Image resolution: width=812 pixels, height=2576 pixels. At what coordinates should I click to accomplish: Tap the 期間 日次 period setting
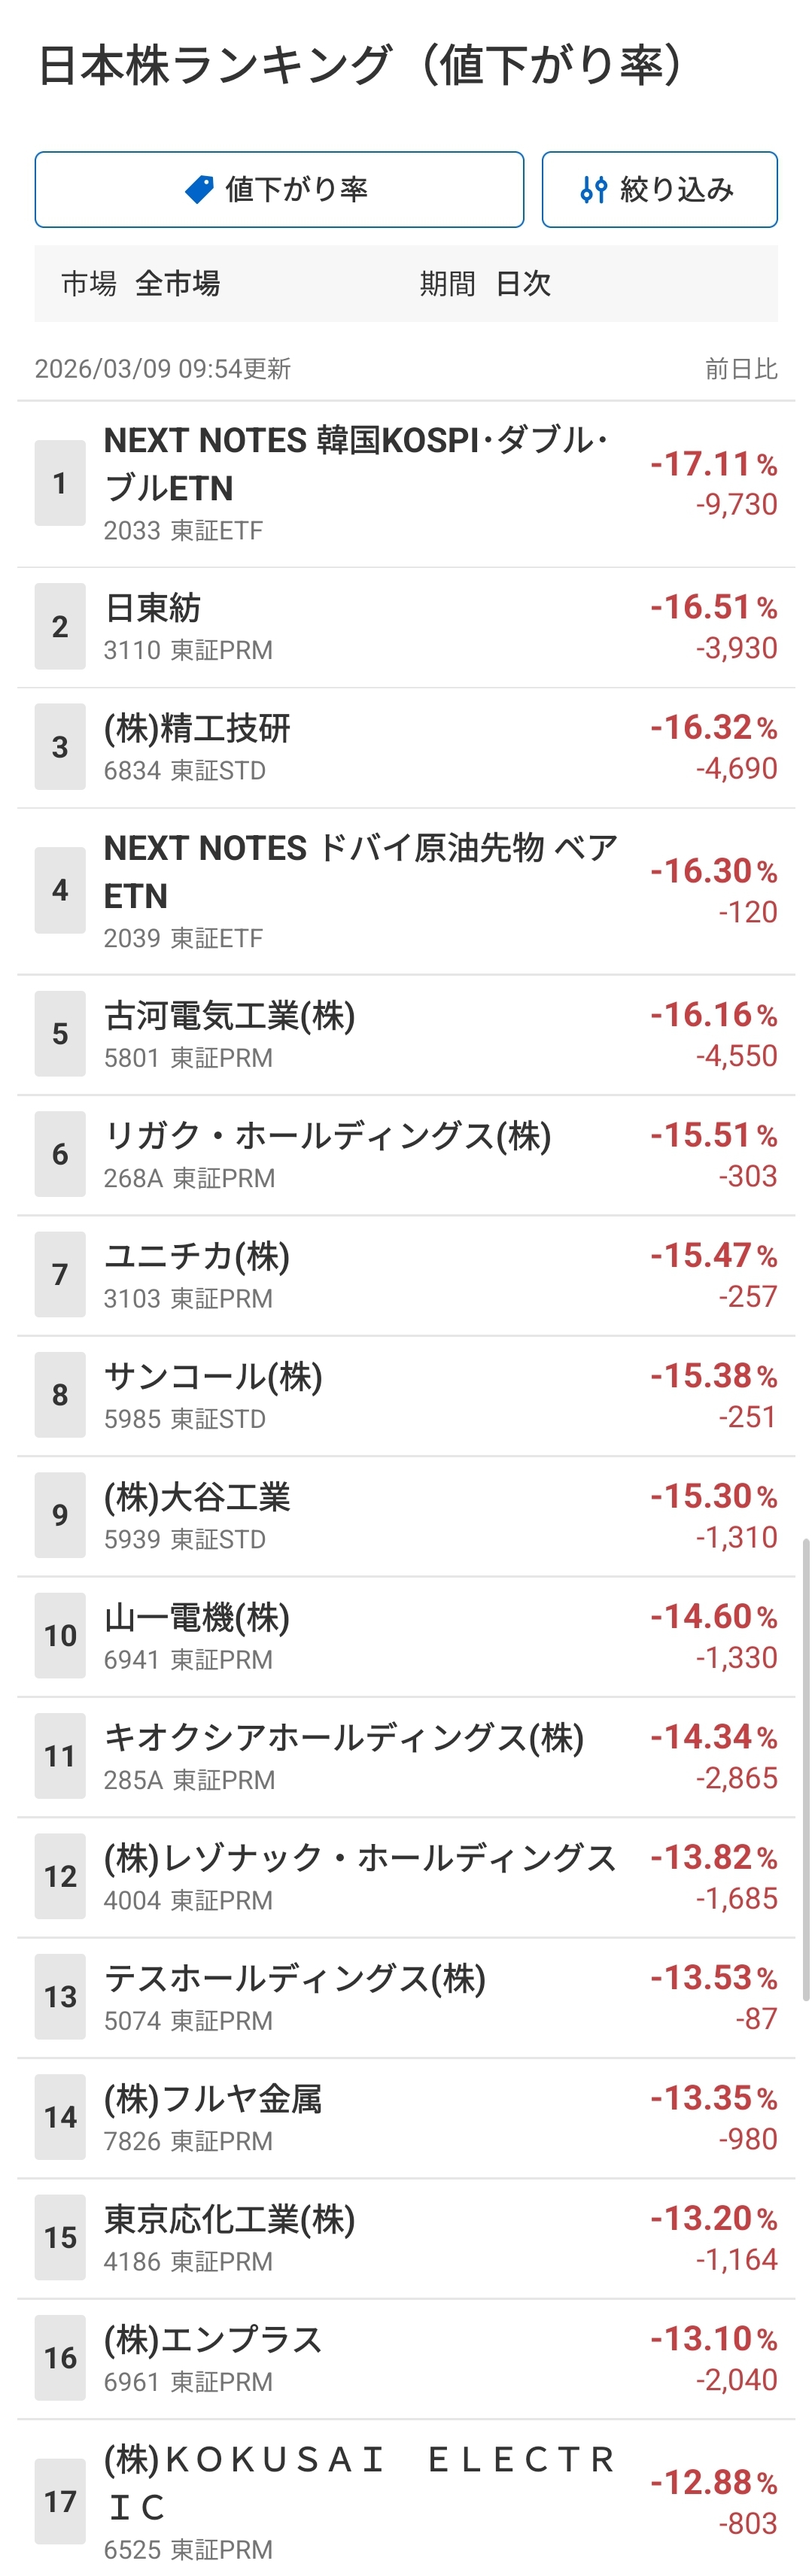click(x=485, y=284)
